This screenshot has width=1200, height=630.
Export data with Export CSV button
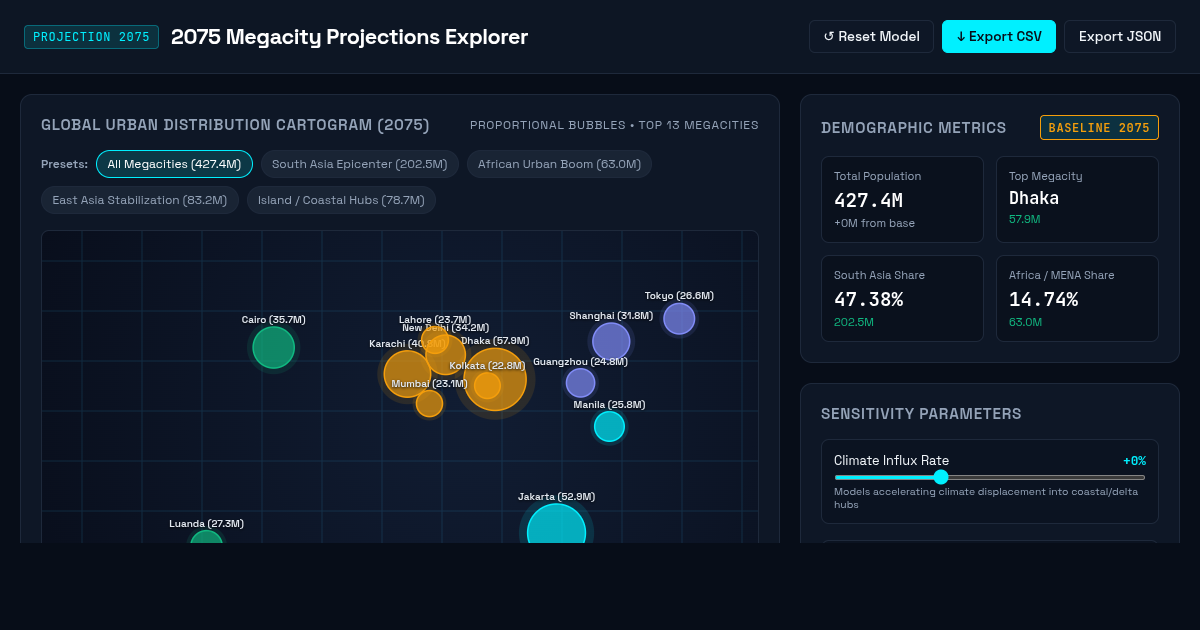999,36
